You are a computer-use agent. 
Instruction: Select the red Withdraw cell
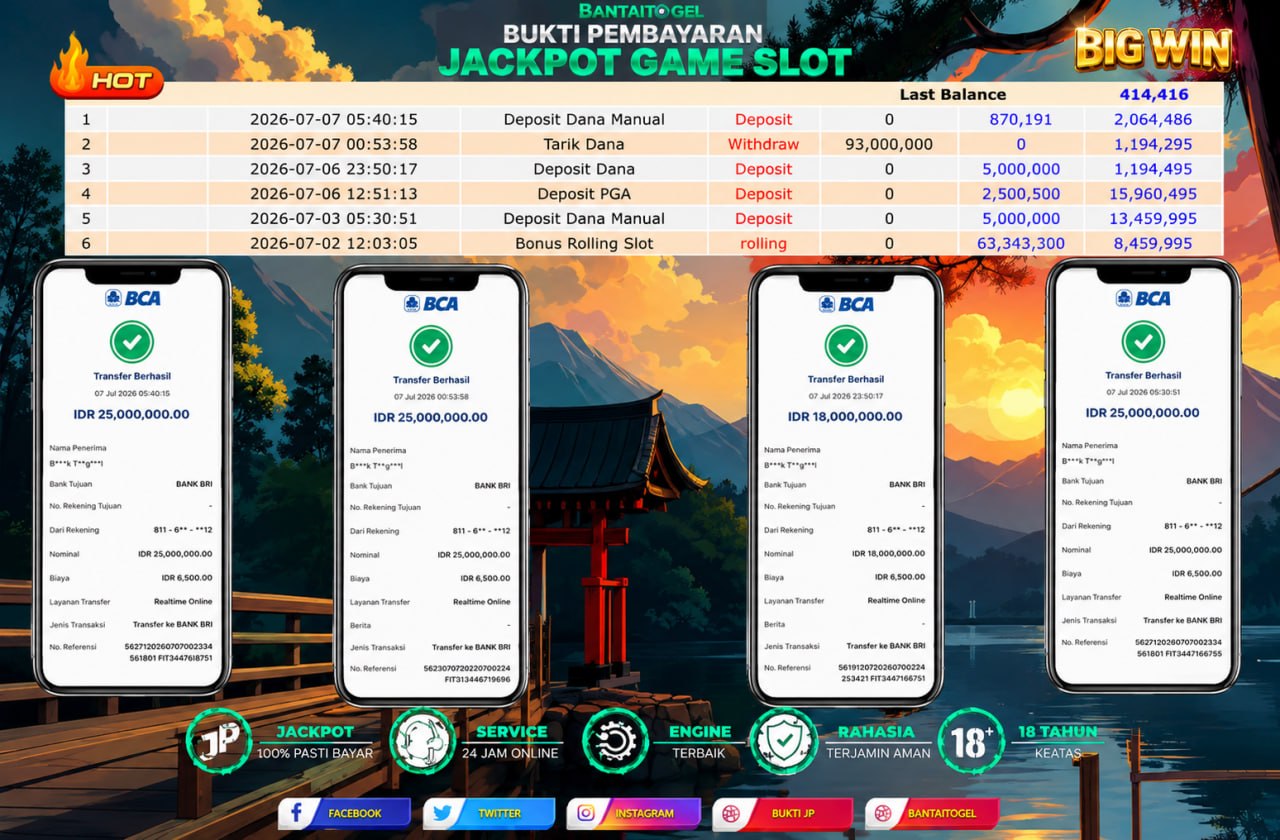coord(764,144)
